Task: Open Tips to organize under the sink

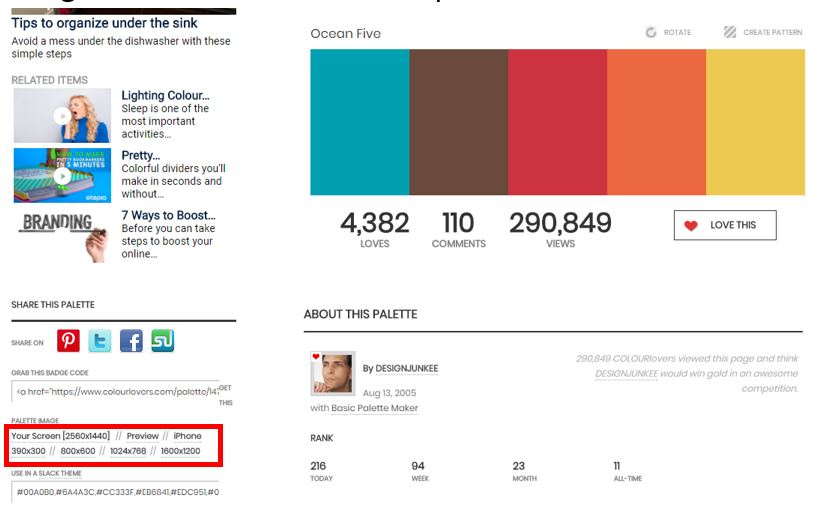Action: (x=104, y=22)
